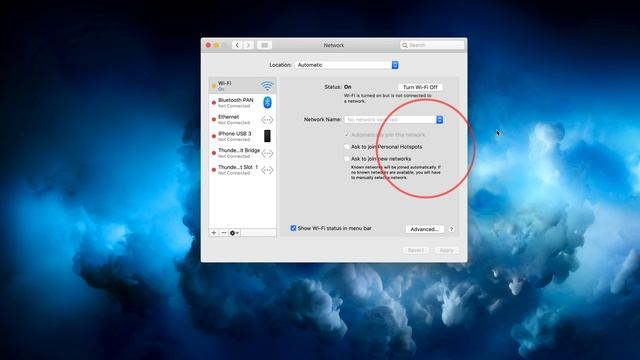Screen dimensions: 640x360
Task: Open the Advanced settings
Action: (x=424, y=229)
